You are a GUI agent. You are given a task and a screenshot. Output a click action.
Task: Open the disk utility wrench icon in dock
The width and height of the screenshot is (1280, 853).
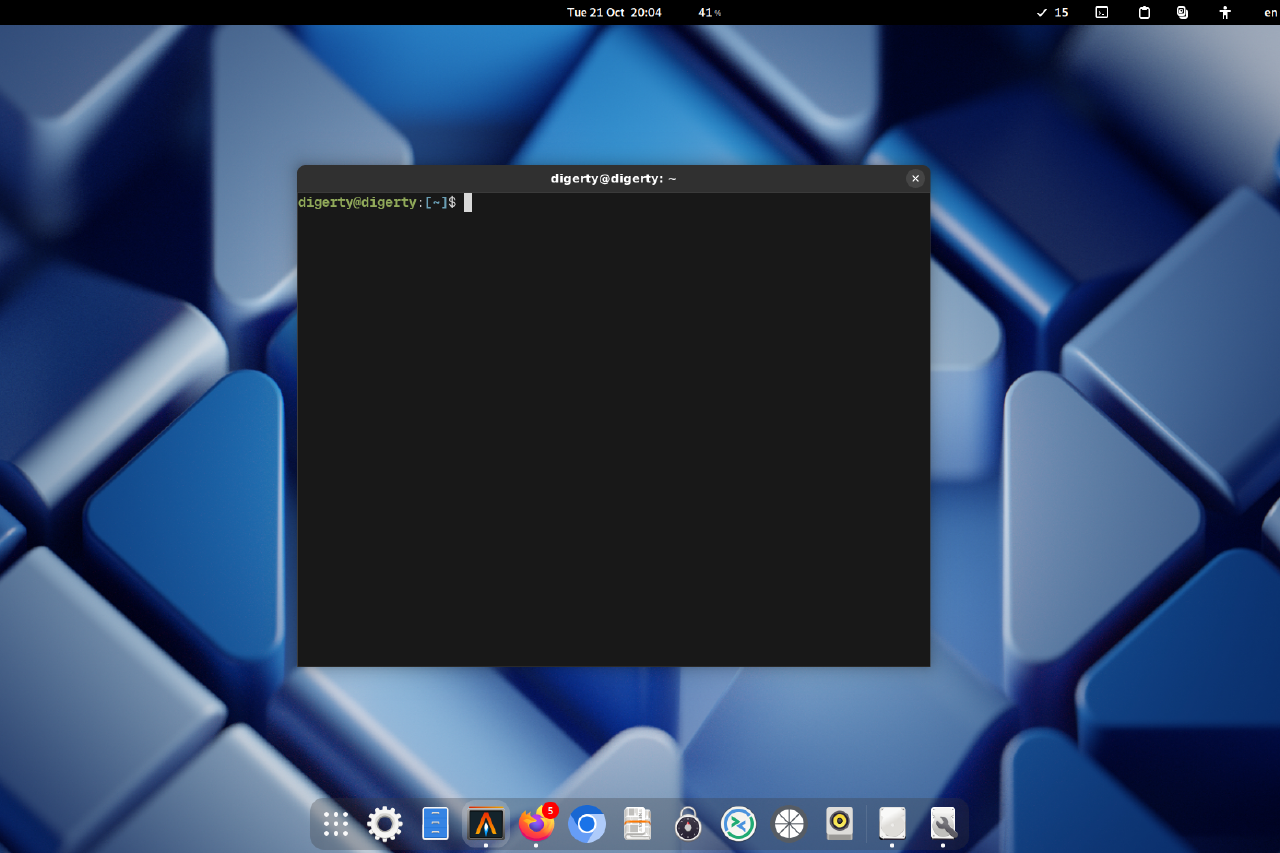pyautogui.click(x=943, y=824)
